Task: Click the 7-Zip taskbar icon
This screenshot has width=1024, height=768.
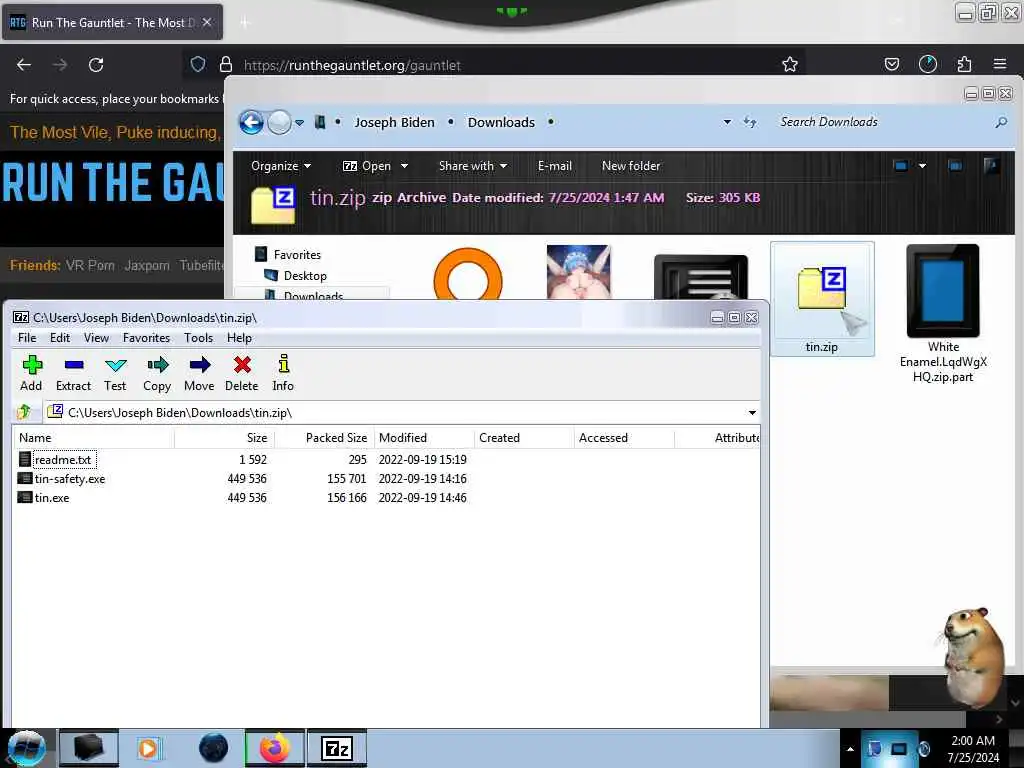Action: [337, 748]
